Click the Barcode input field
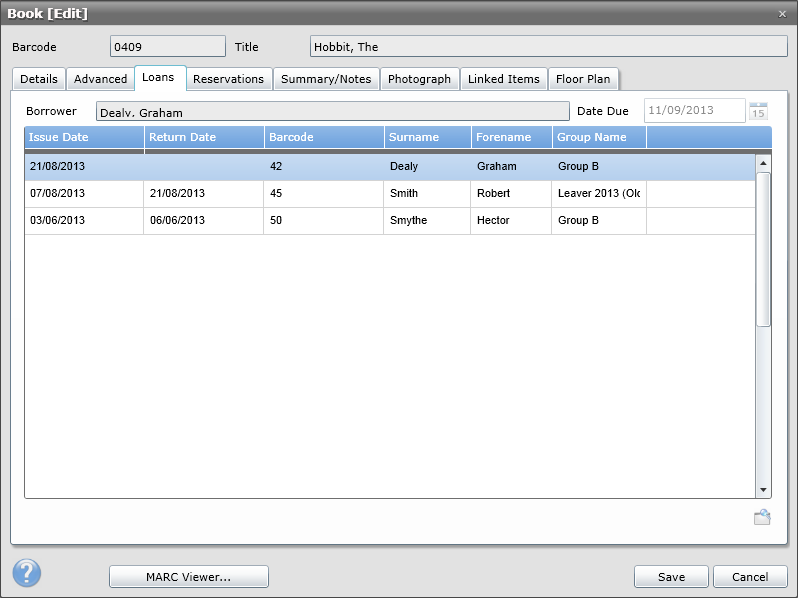Screen dimensions: 799x598 [x=167, y=46]
